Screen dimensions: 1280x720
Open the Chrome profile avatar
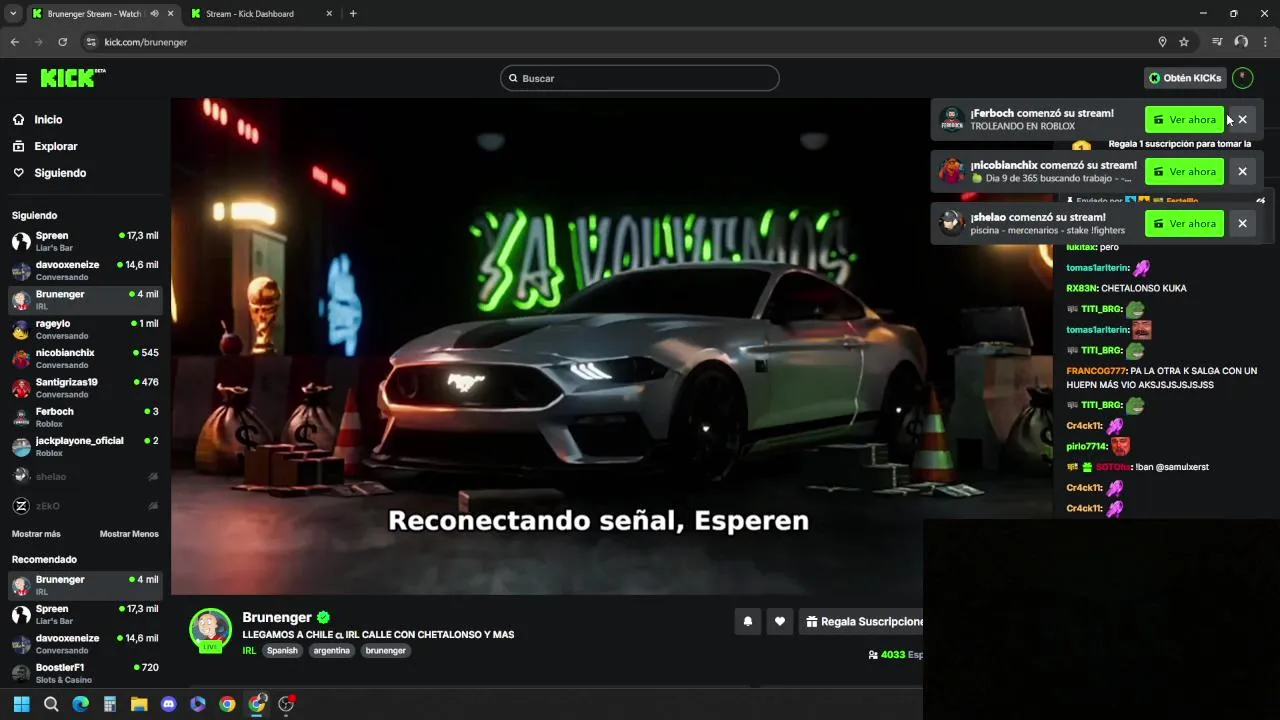tap(1241, 42)
